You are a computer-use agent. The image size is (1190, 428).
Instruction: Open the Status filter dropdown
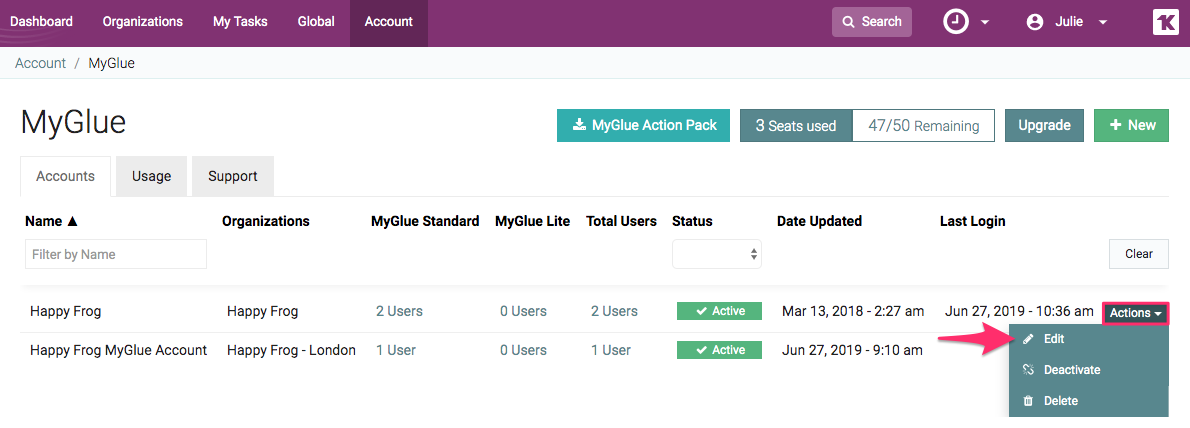click(x=716, y=254)
